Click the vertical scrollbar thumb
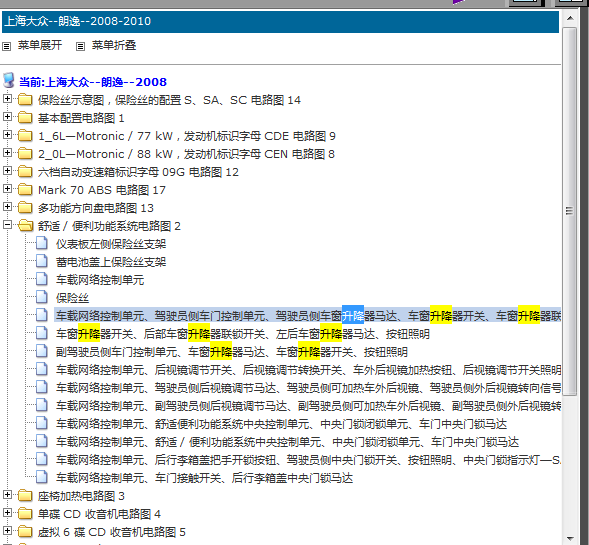Screen dimensions: 589x545 point(570,211)
